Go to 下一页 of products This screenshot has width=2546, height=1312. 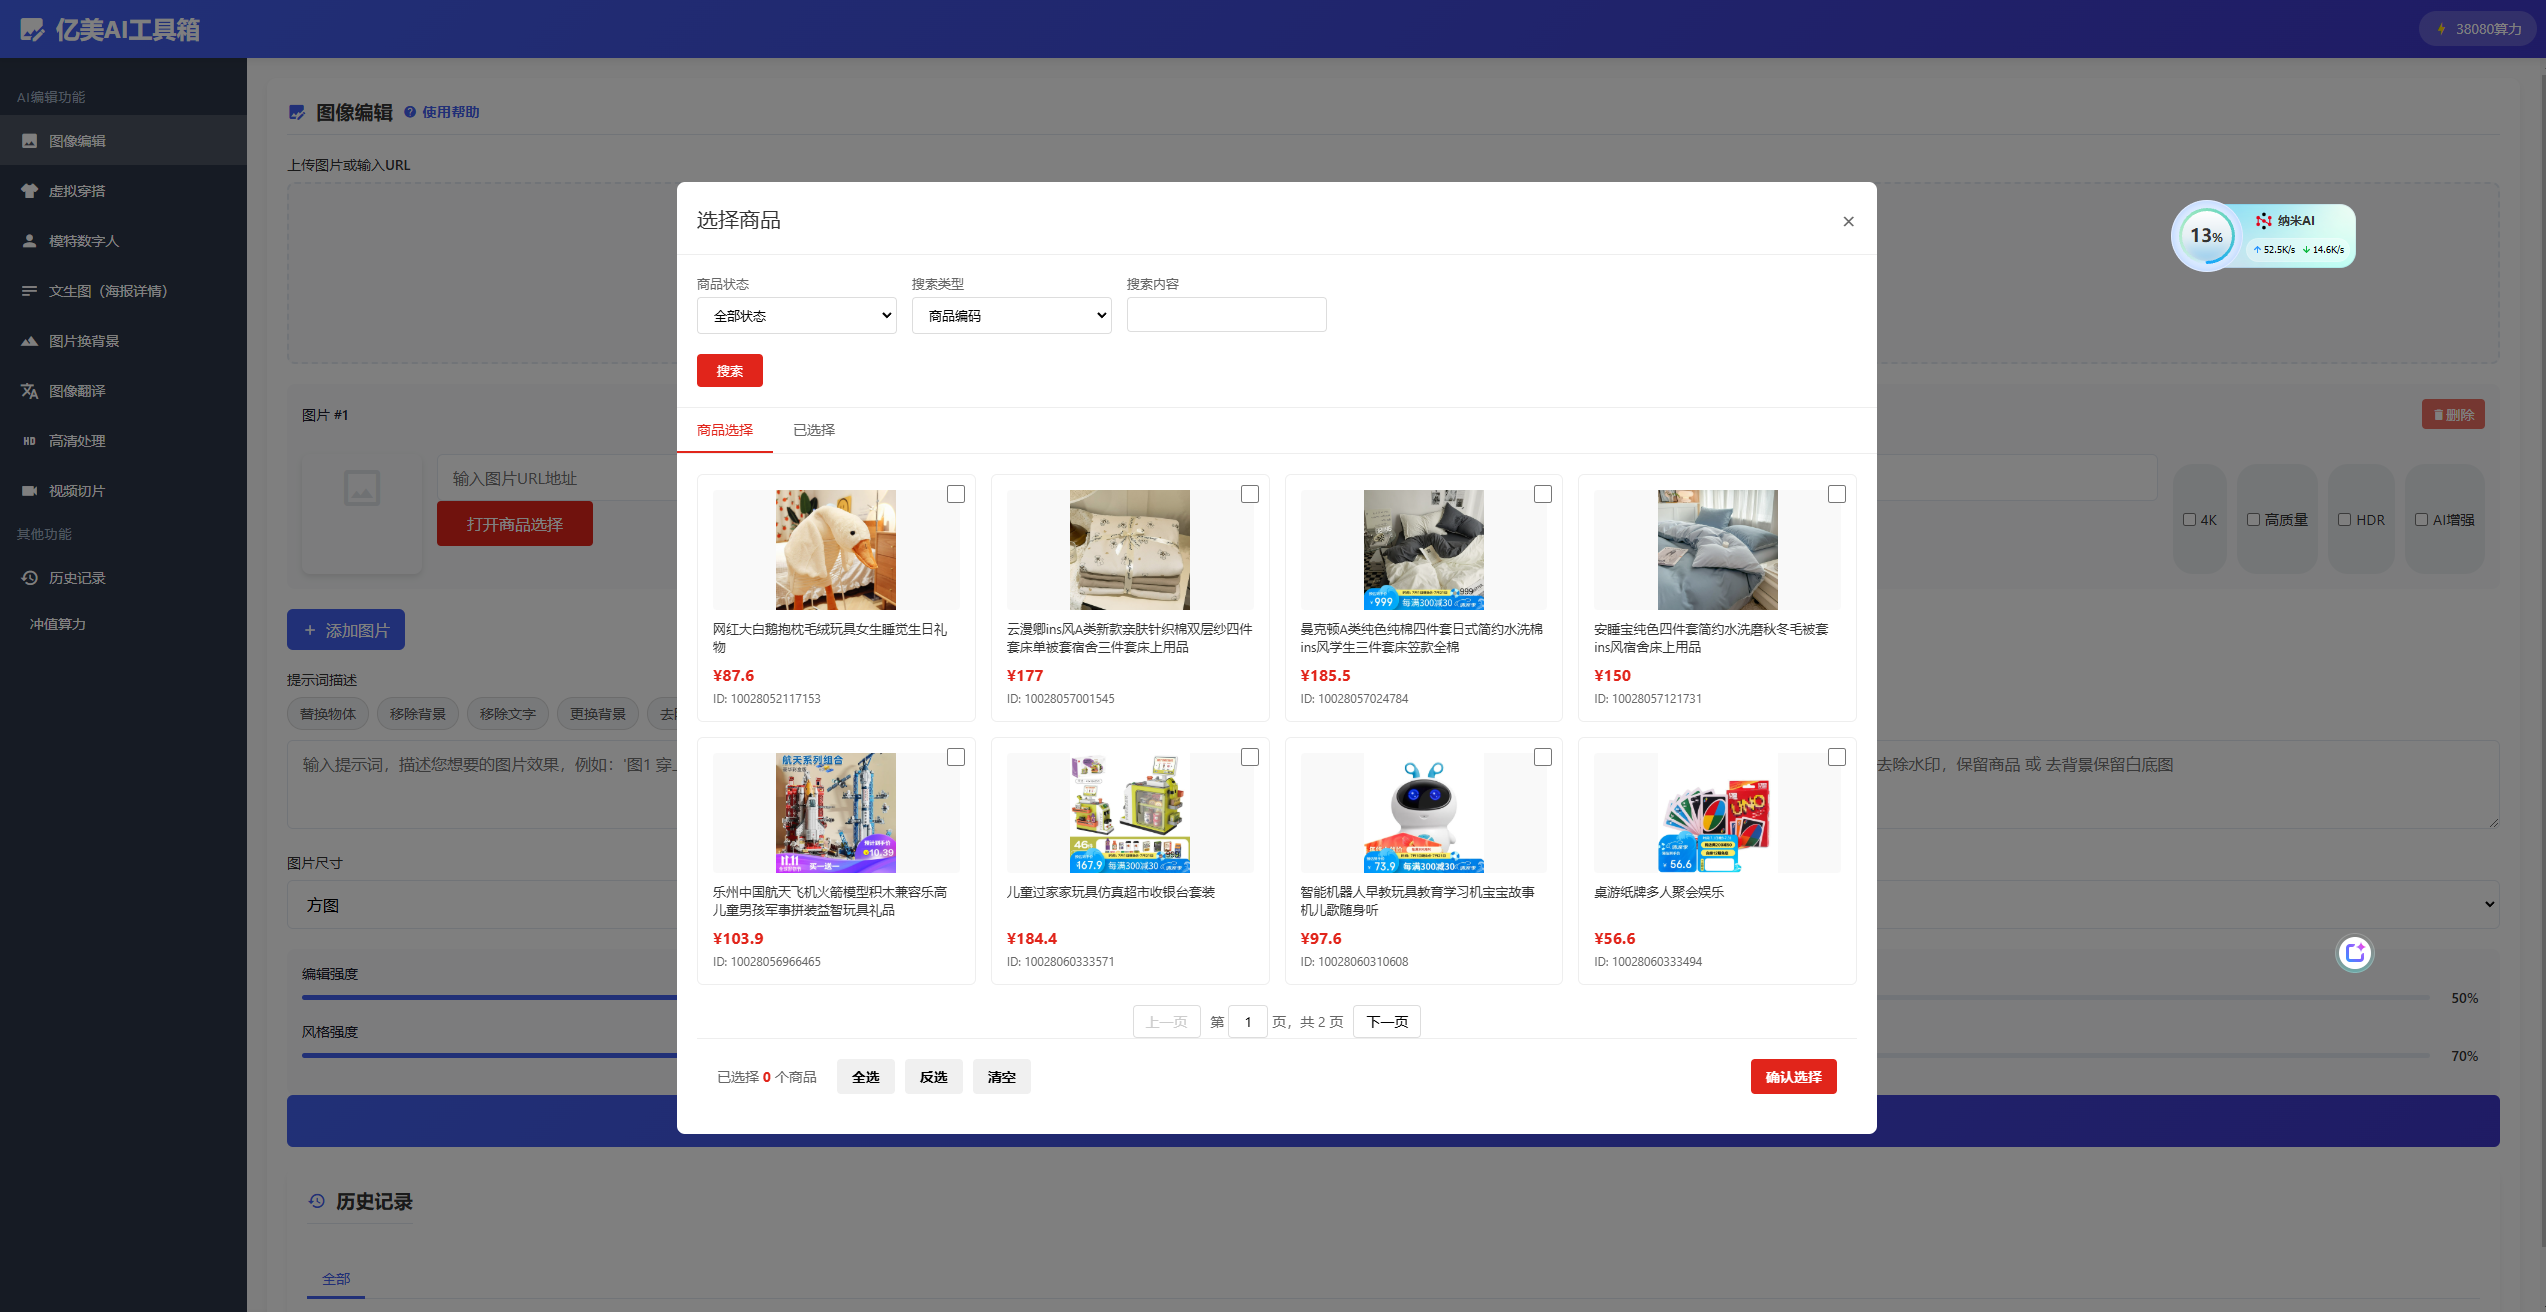coord(1386,1022)
